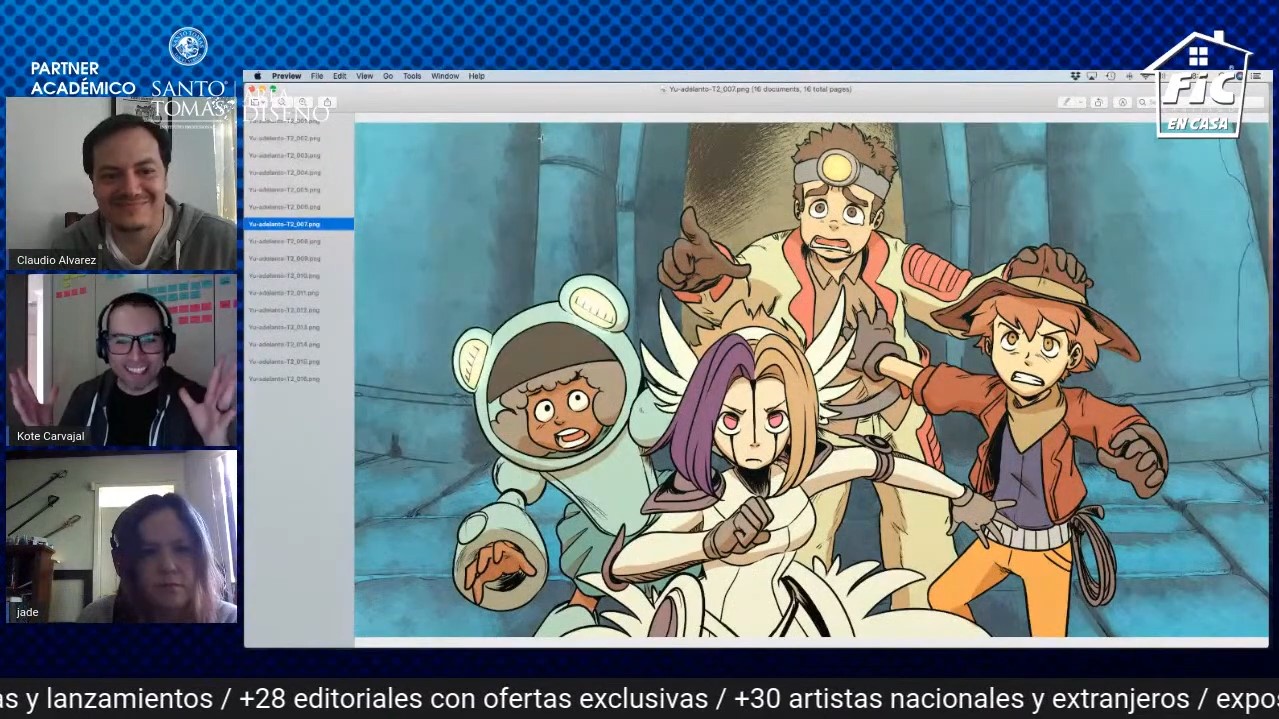
Task: Open the Tools menu
Action: click(x=412, y=76)
